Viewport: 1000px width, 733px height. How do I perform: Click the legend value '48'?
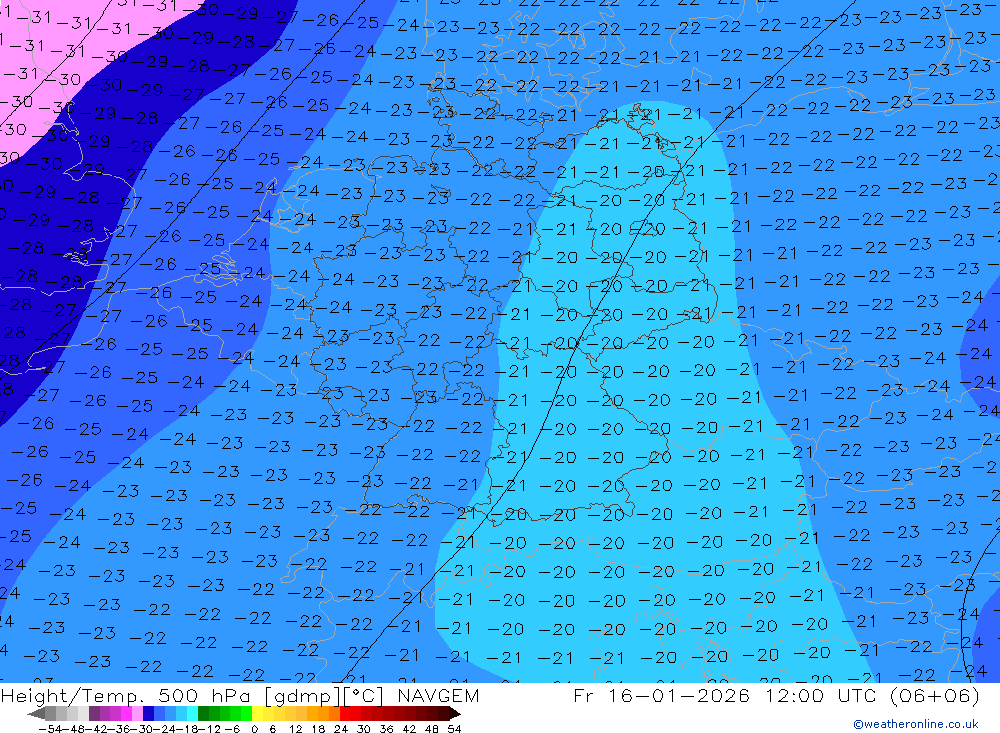[432, 729]
